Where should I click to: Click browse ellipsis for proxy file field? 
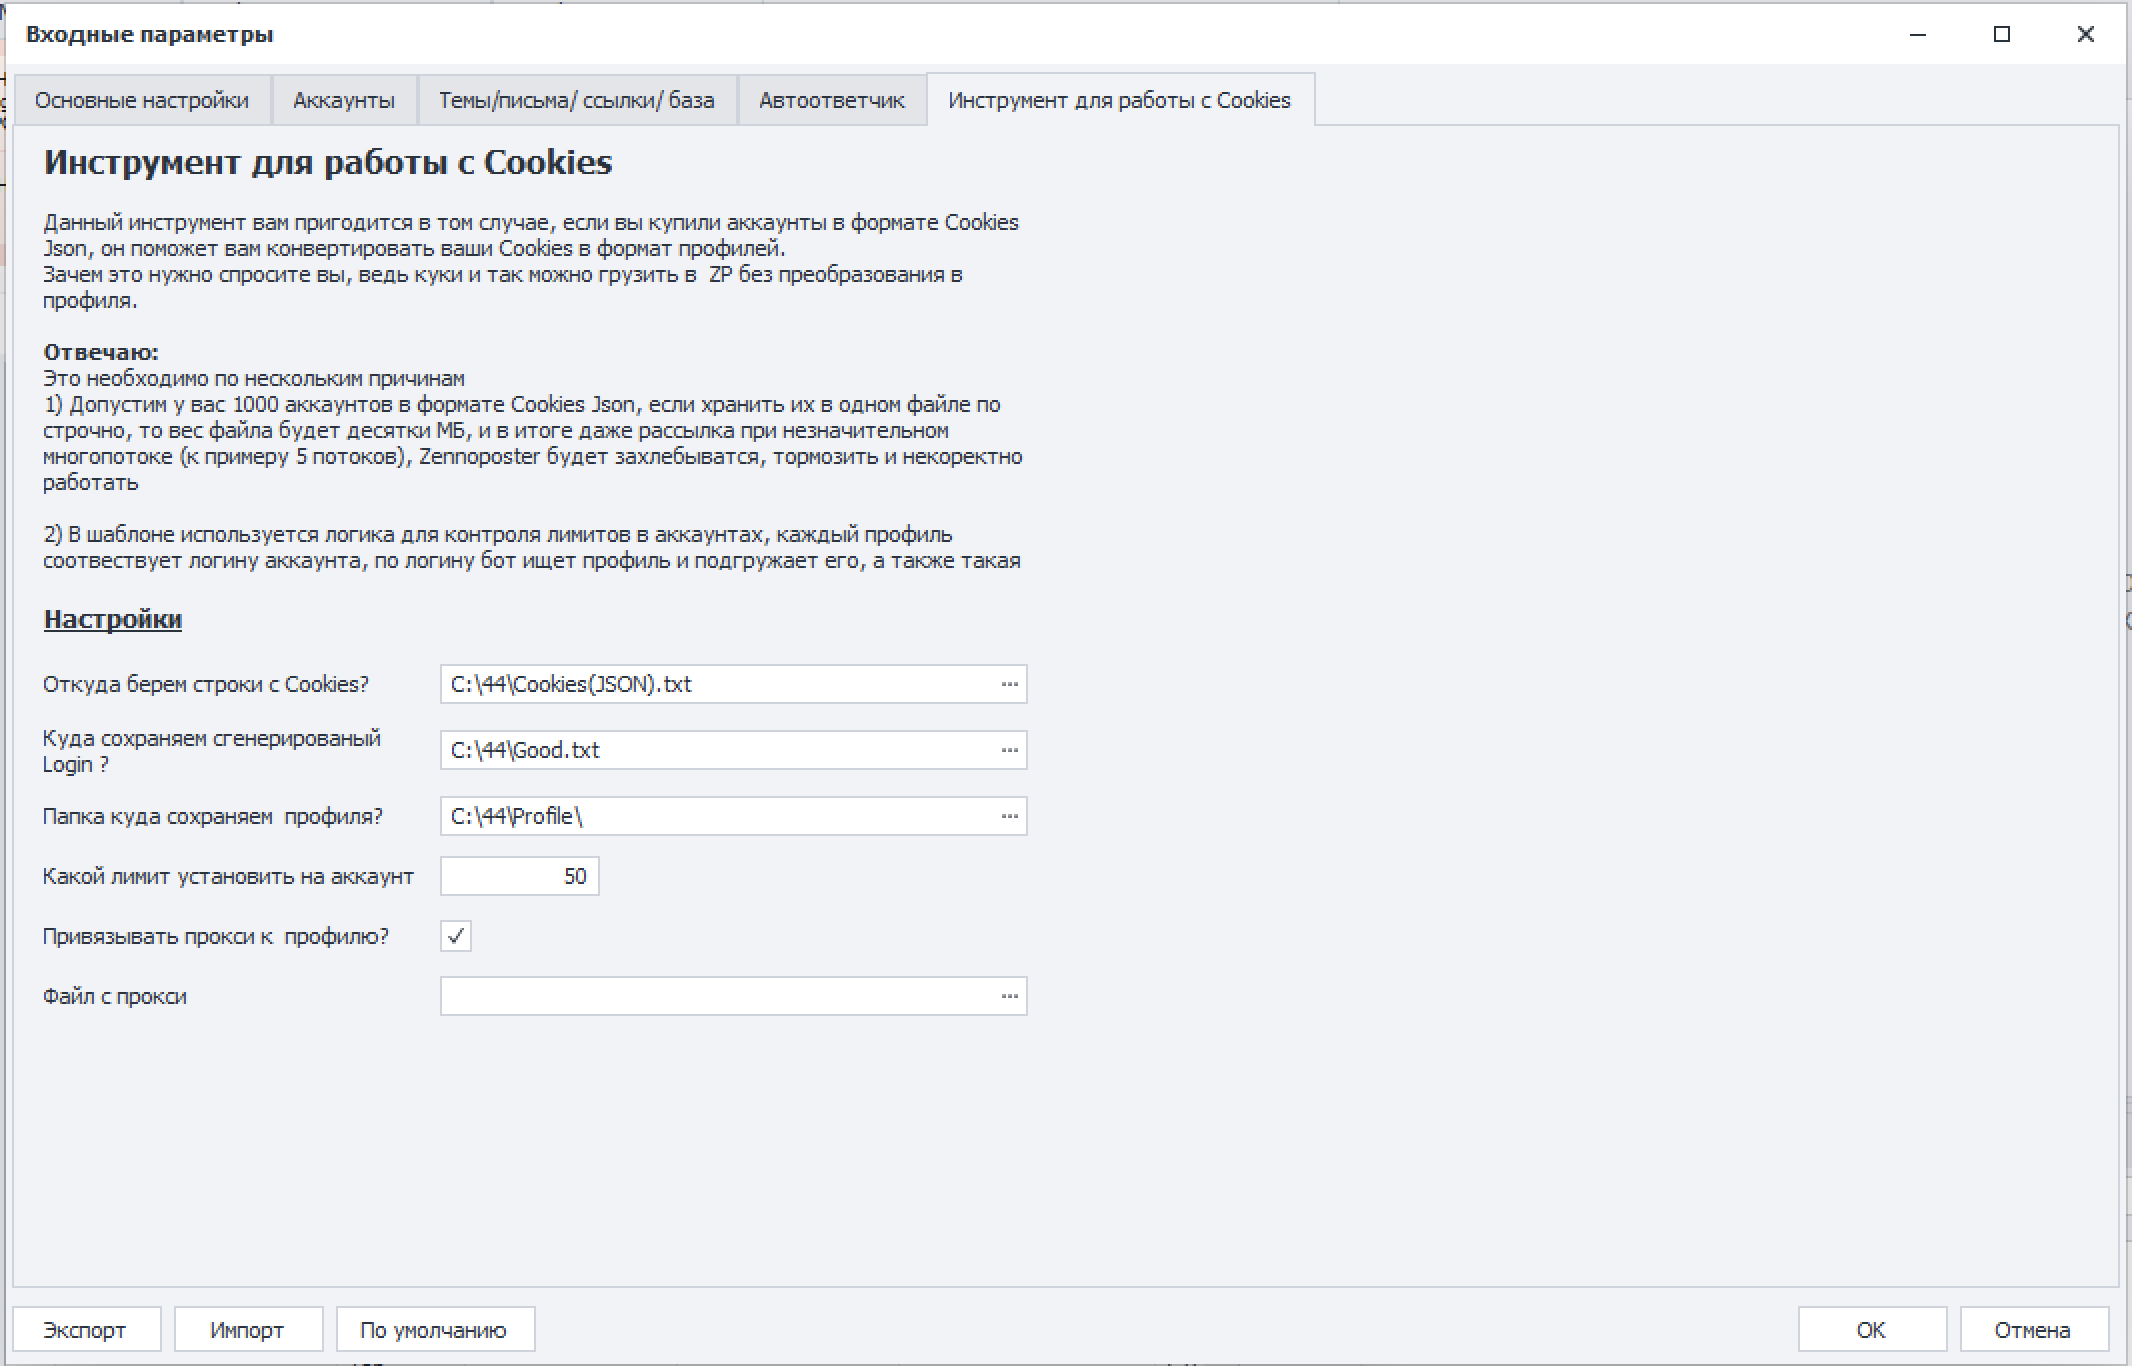click(x=1009, y=997)
